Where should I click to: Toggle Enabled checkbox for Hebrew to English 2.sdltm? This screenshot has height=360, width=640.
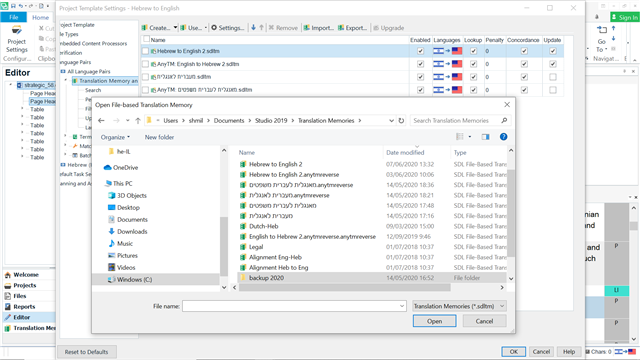420,51
